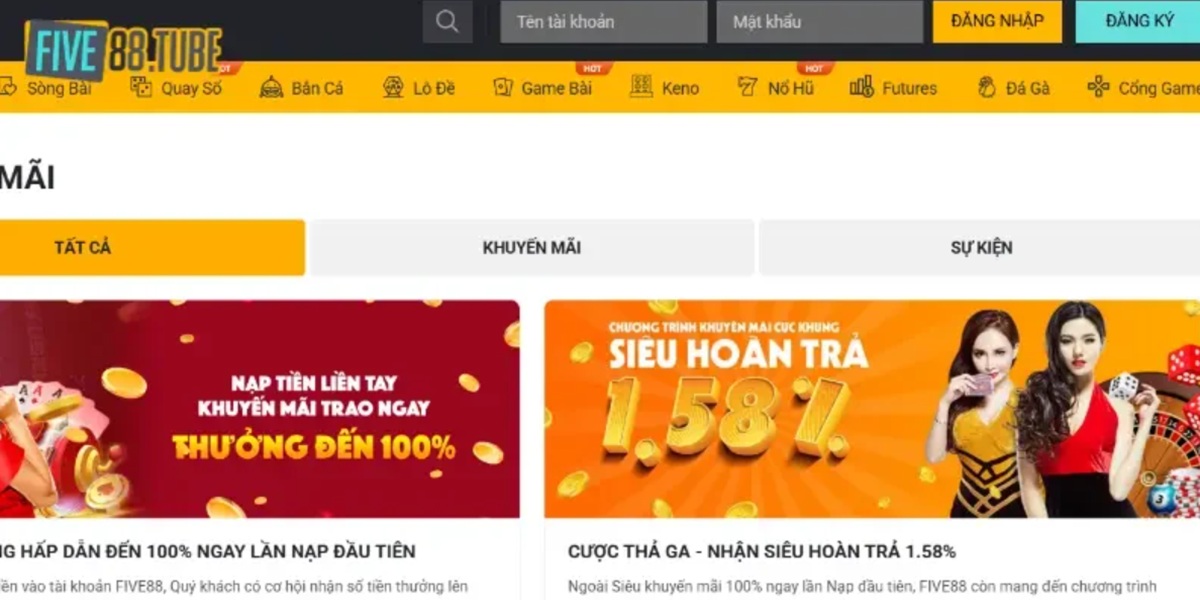Viewport: 1200px width, 600px height.
Task: Switch to the SỰ KIỆN tab
Action: point(980,247)
